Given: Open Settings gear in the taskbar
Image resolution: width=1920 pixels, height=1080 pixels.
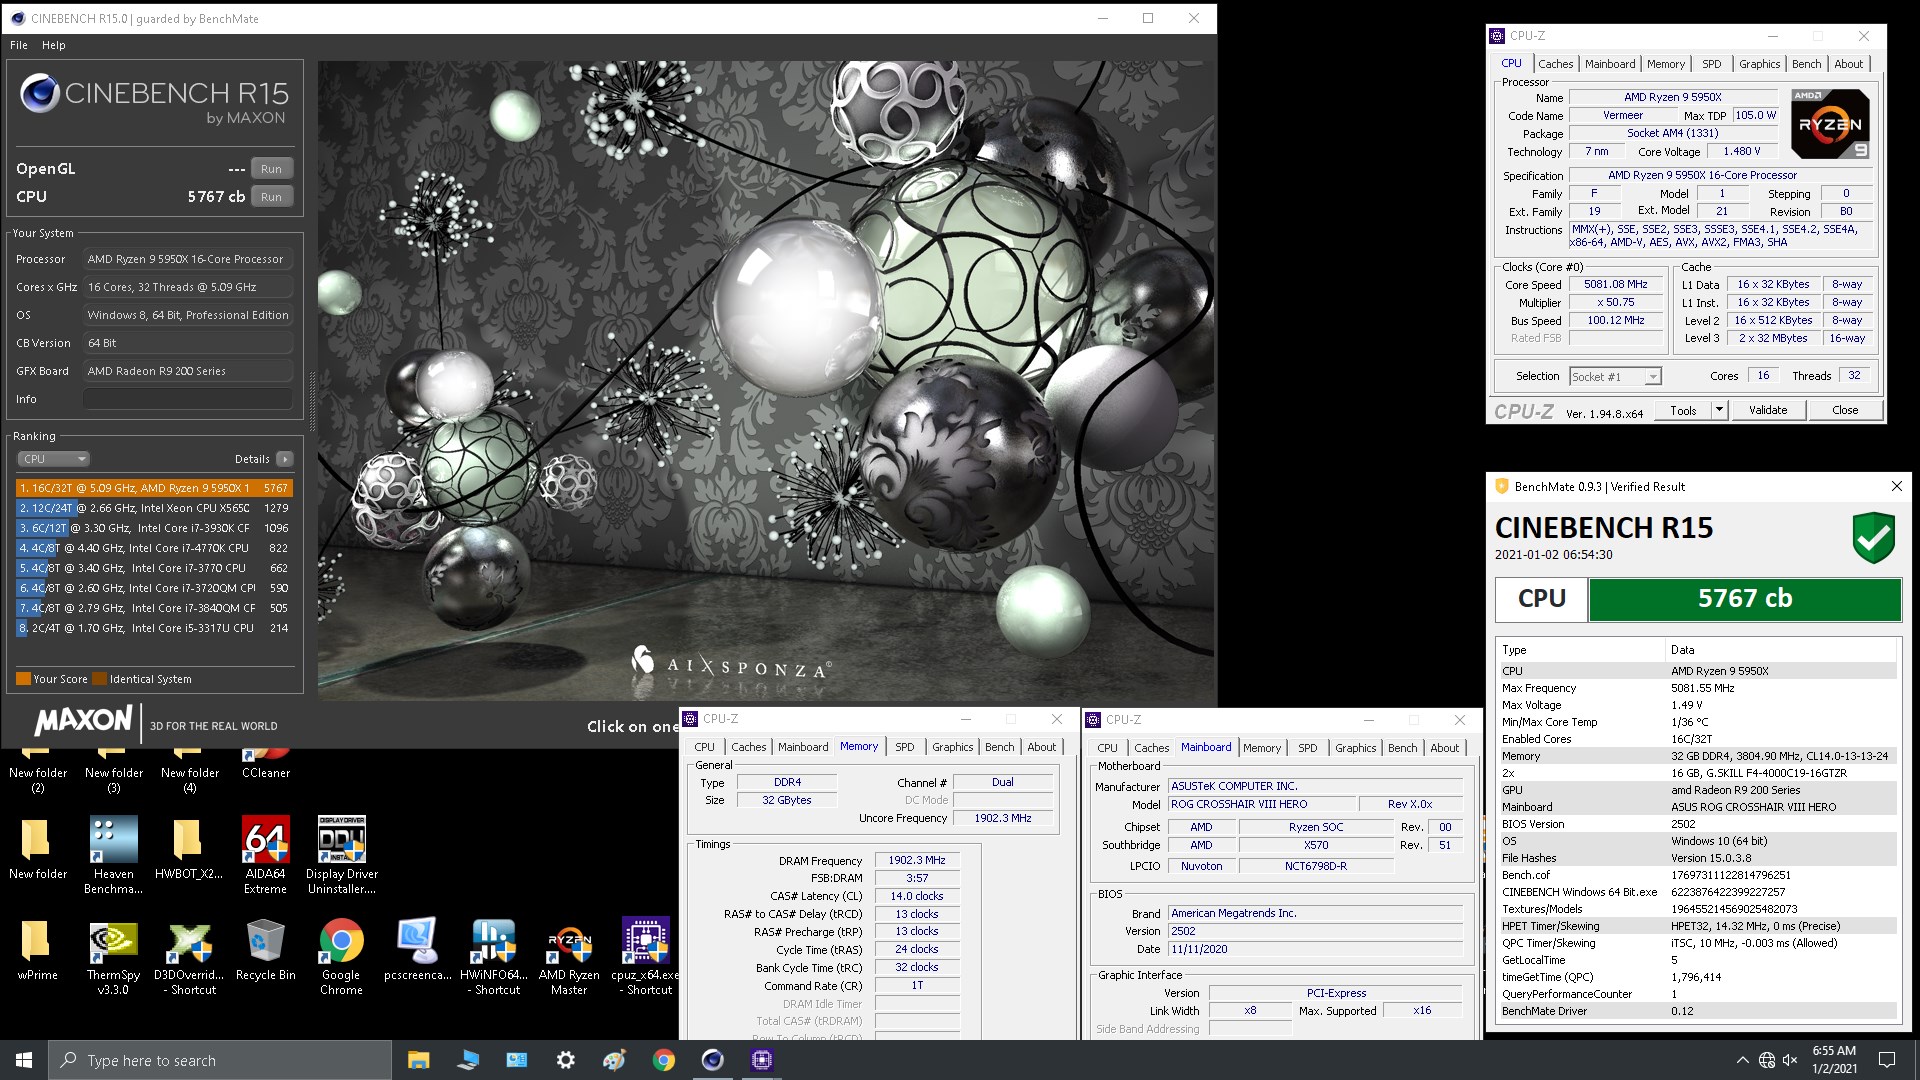Looking at the screenshot, I should [x=565, y=1060].
